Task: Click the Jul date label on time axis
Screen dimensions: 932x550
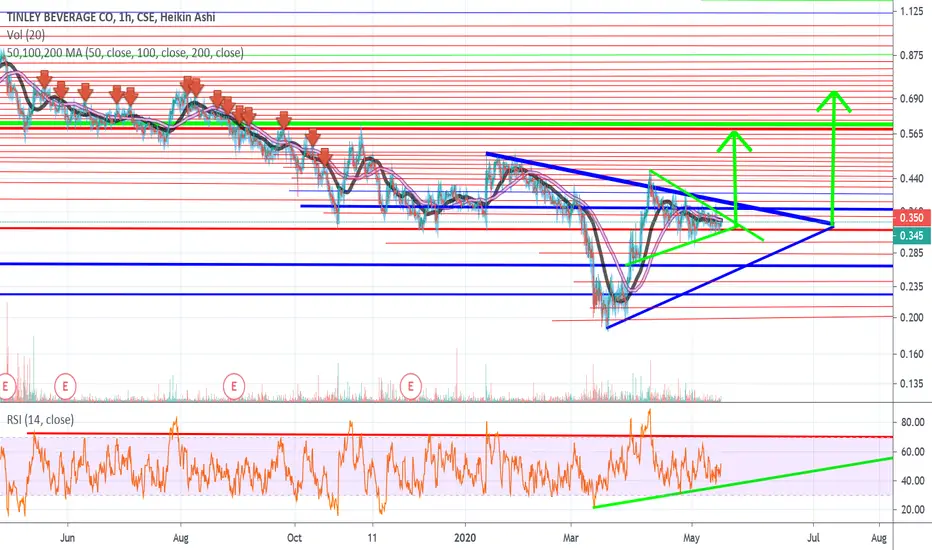Action: [813, 538]
